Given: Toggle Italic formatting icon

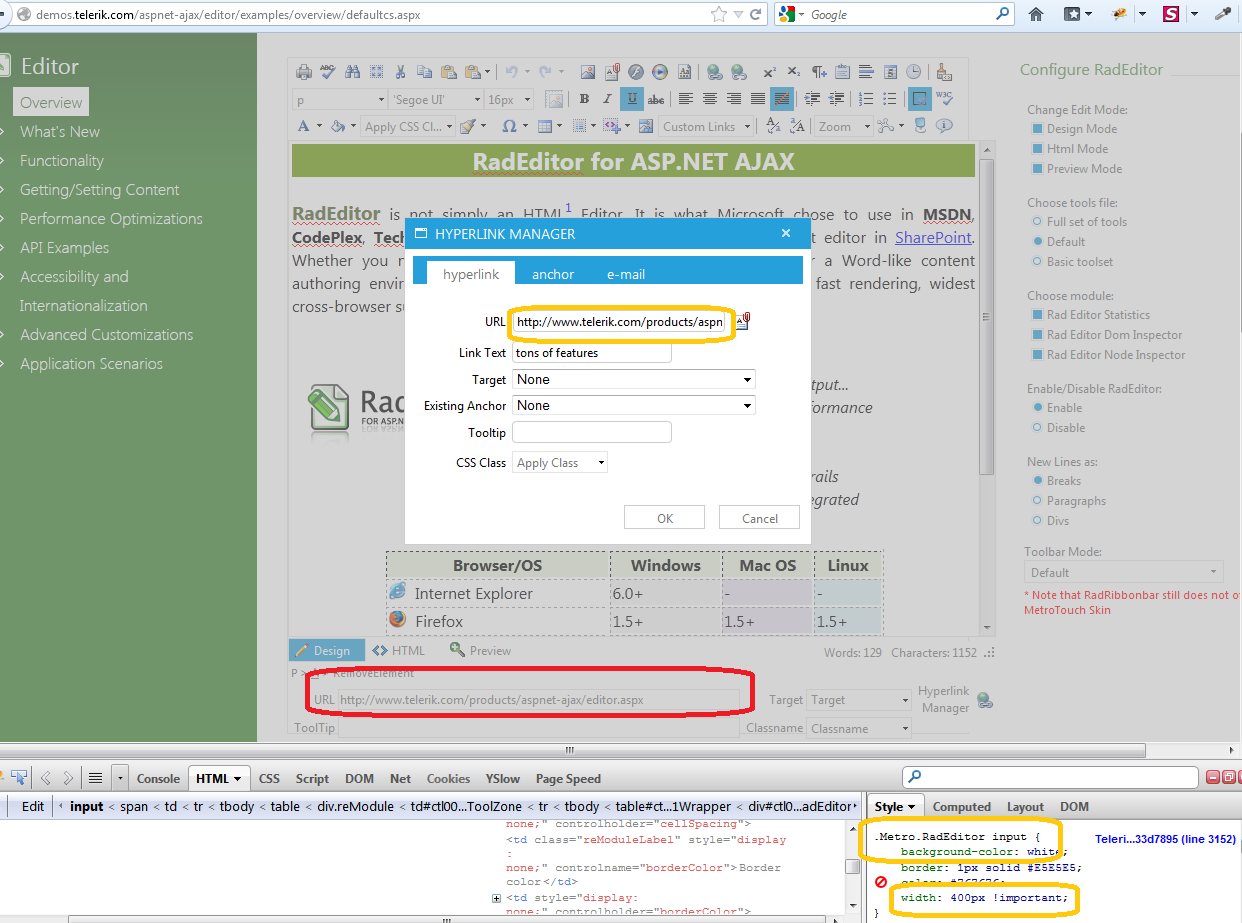Looking at the screenshot, I should pyautogui.click(x=607, y=99).
